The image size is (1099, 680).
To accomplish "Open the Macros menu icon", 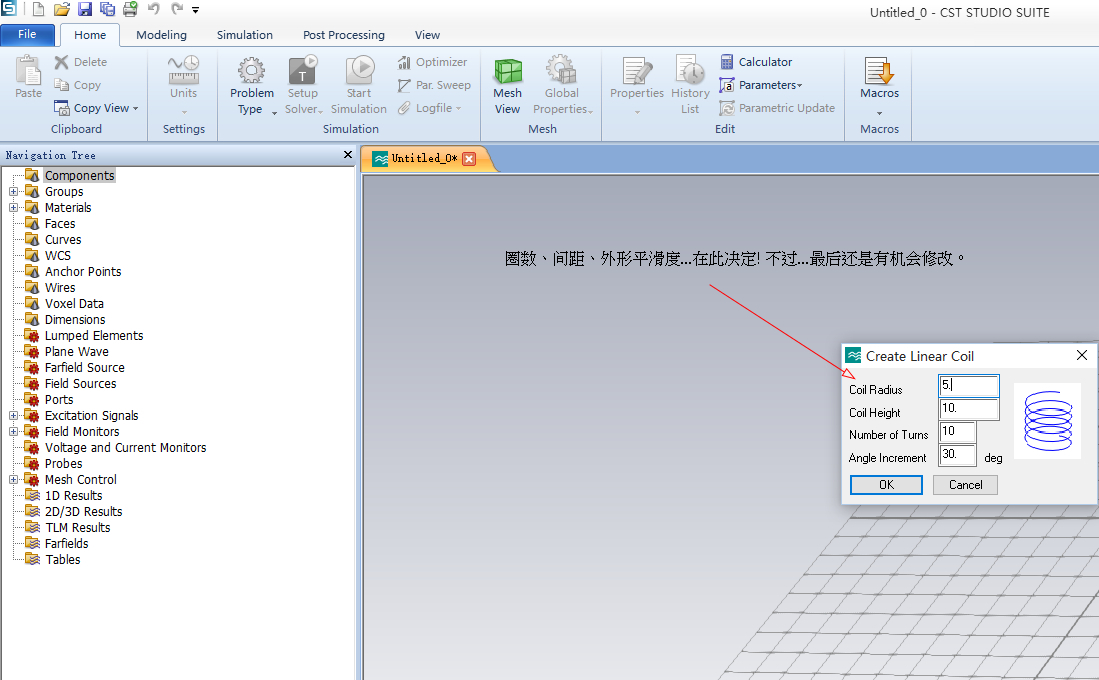I will click(x=880, y=71).
